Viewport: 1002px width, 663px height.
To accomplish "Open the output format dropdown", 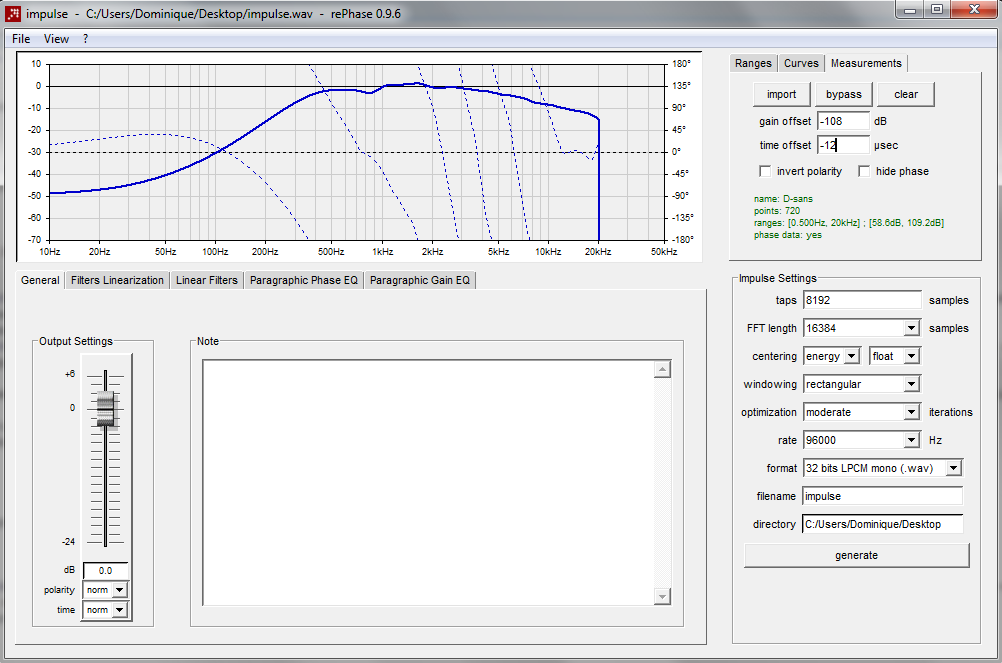I will pyautogui.click(x=953, y=468).
